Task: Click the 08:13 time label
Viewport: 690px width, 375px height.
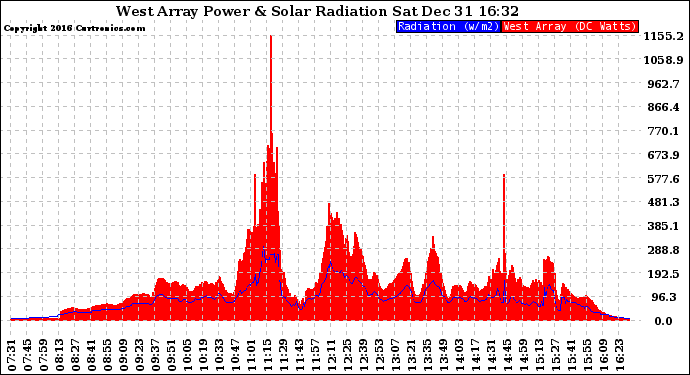Action: [60, 355]
